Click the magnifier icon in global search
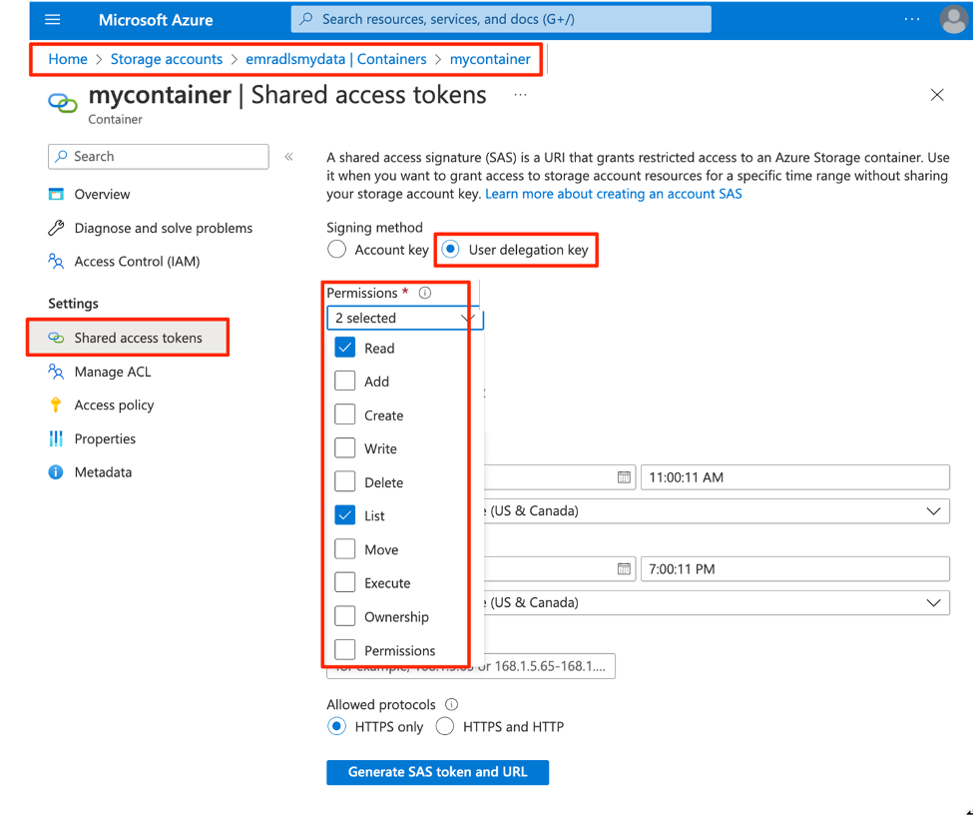Image resolution: width=977 pixels, height=818 pixels. point(306,19)
